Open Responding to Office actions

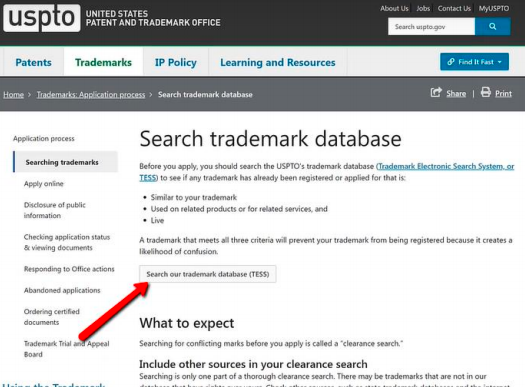coord(69,269)
